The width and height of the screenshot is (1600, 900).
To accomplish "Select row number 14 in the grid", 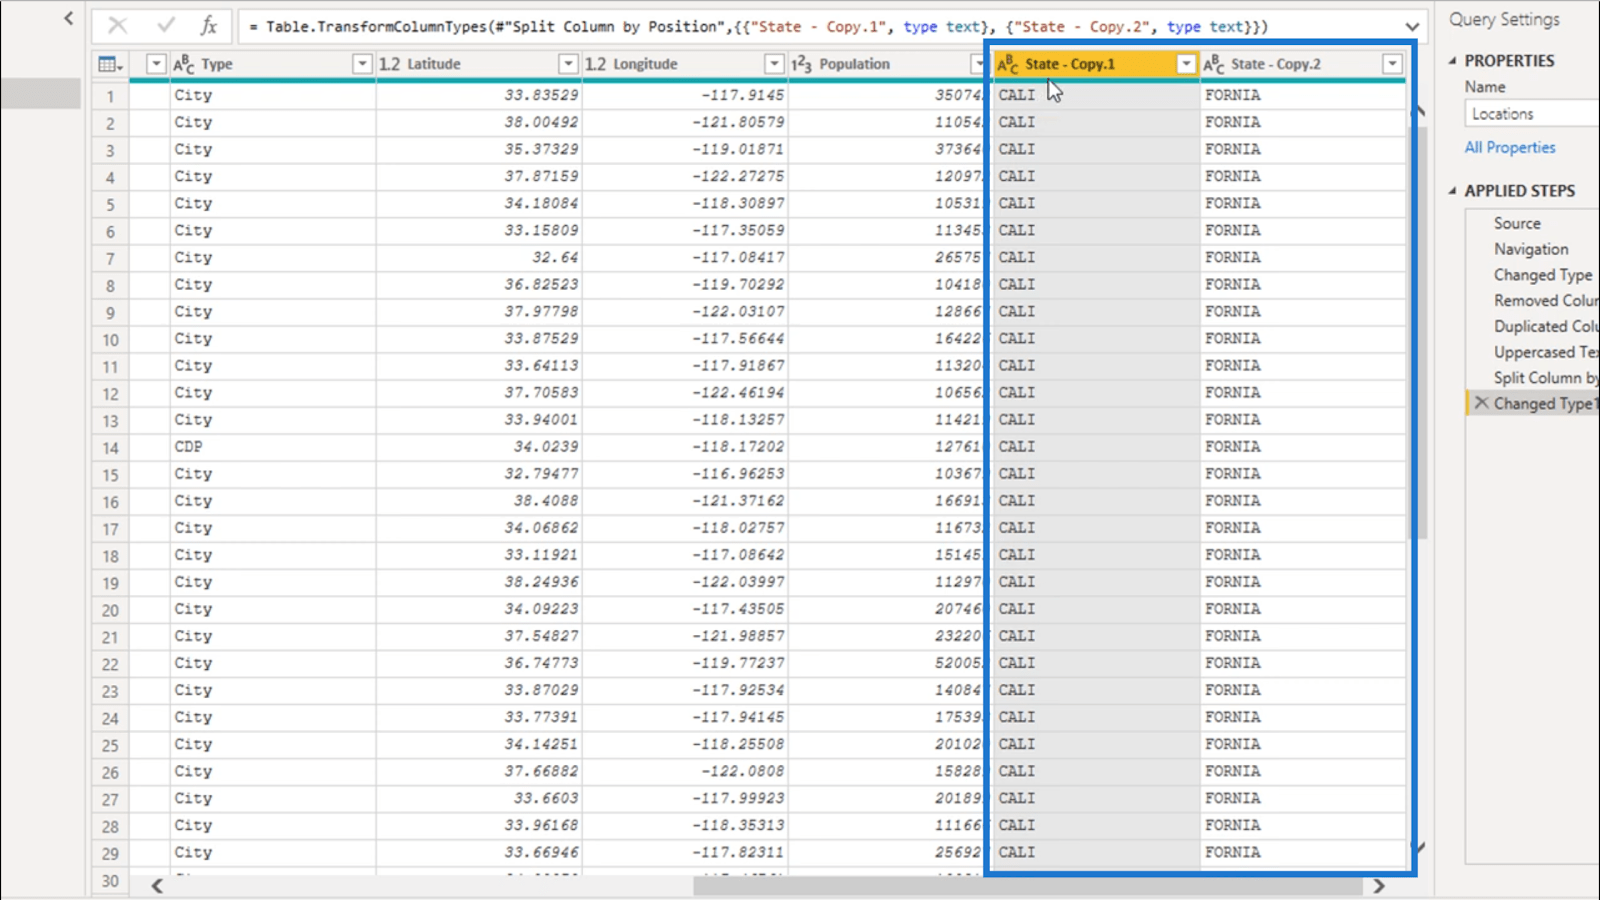I will pyautogui.click(x=110, y=448).
